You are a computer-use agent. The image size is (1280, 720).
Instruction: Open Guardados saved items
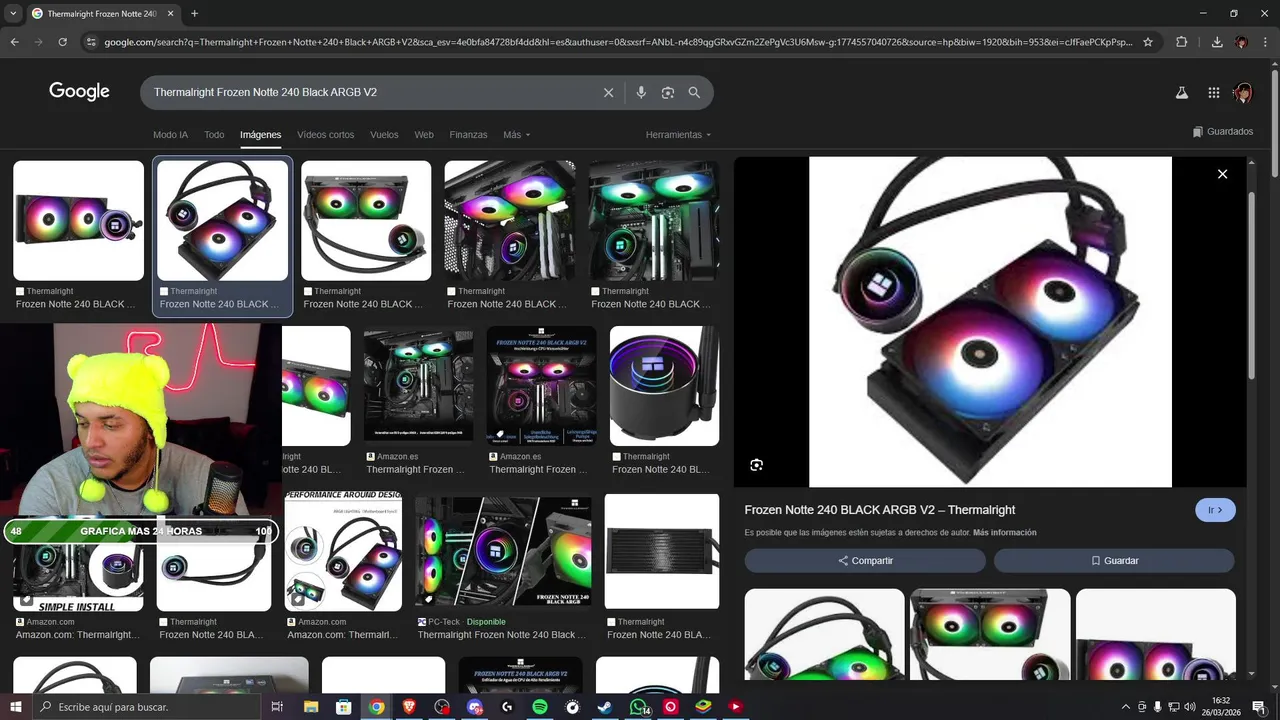[1223, 132]
